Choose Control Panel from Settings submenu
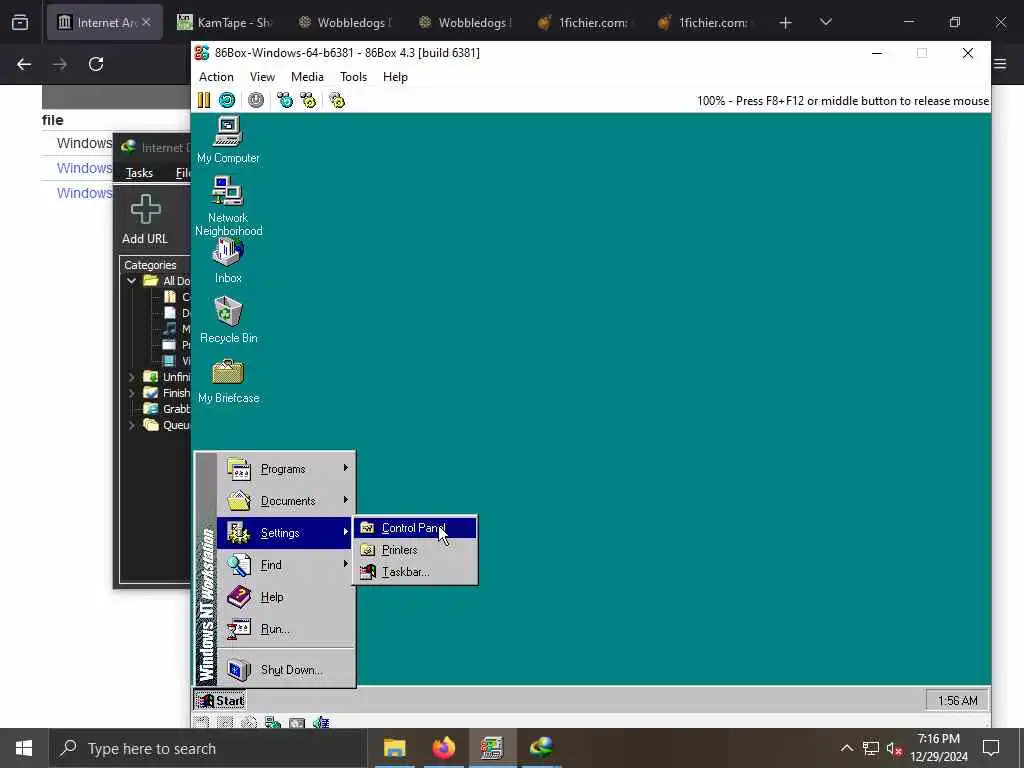Screen dimensions: 1024x768 415,528
